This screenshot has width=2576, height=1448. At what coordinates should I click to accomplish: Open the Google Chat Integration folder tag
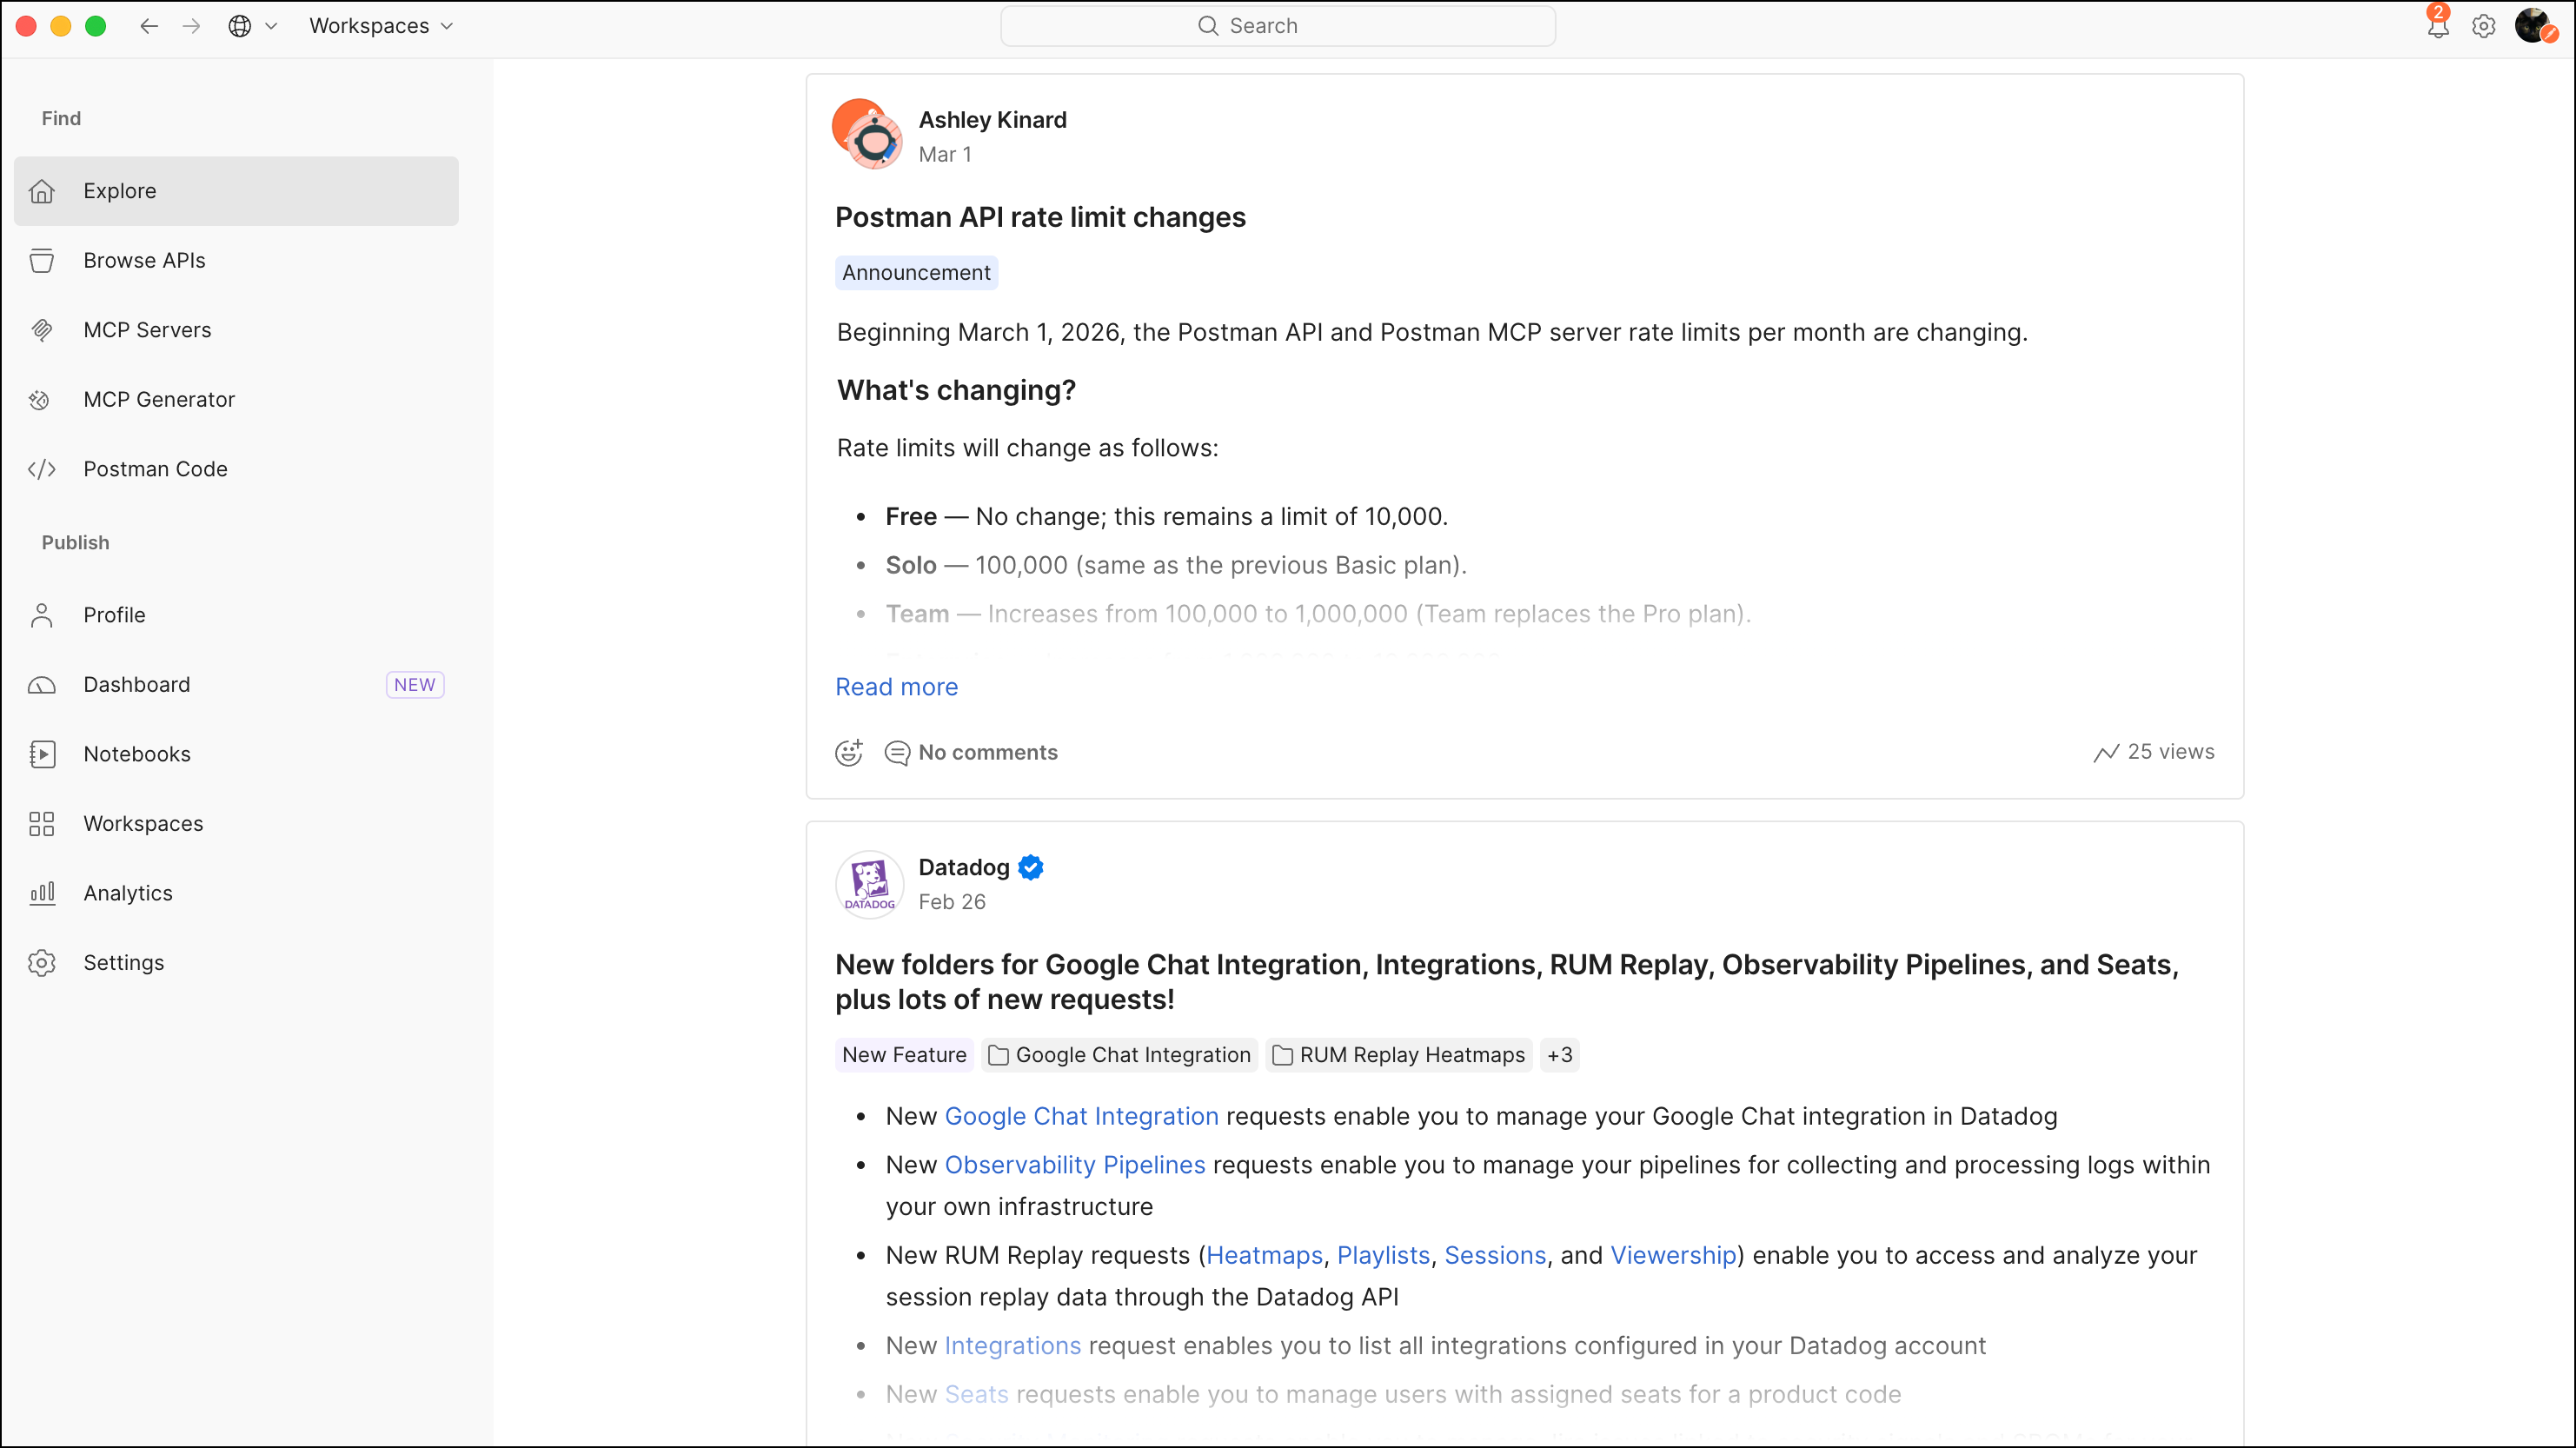[1120, 1055]
